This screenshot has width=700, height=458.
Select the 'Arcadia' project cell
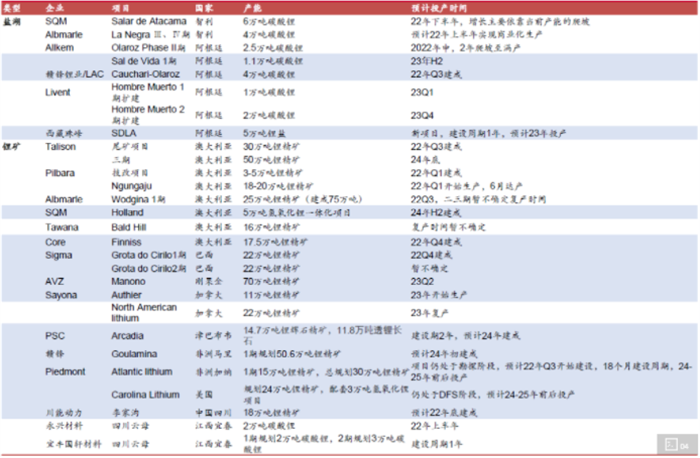(127, 336)
